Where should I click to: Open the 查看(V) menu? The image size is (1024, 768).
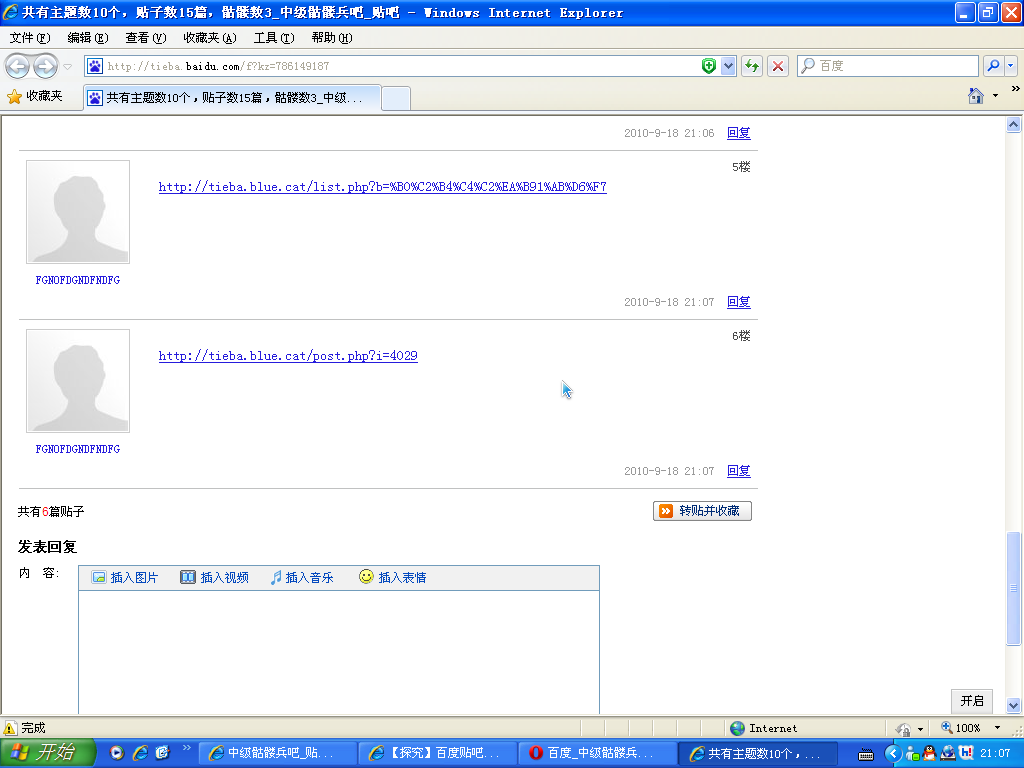(x=146, y=38)
